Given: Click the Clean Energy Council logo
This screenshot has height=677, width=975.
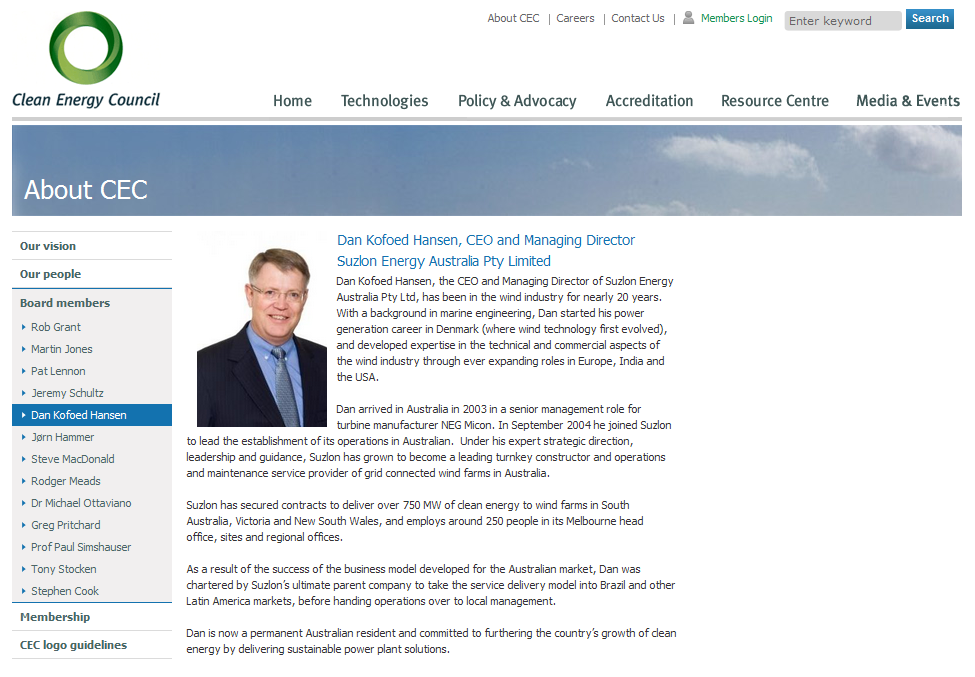Looking at the screenshot, I should tap(86, 60).
